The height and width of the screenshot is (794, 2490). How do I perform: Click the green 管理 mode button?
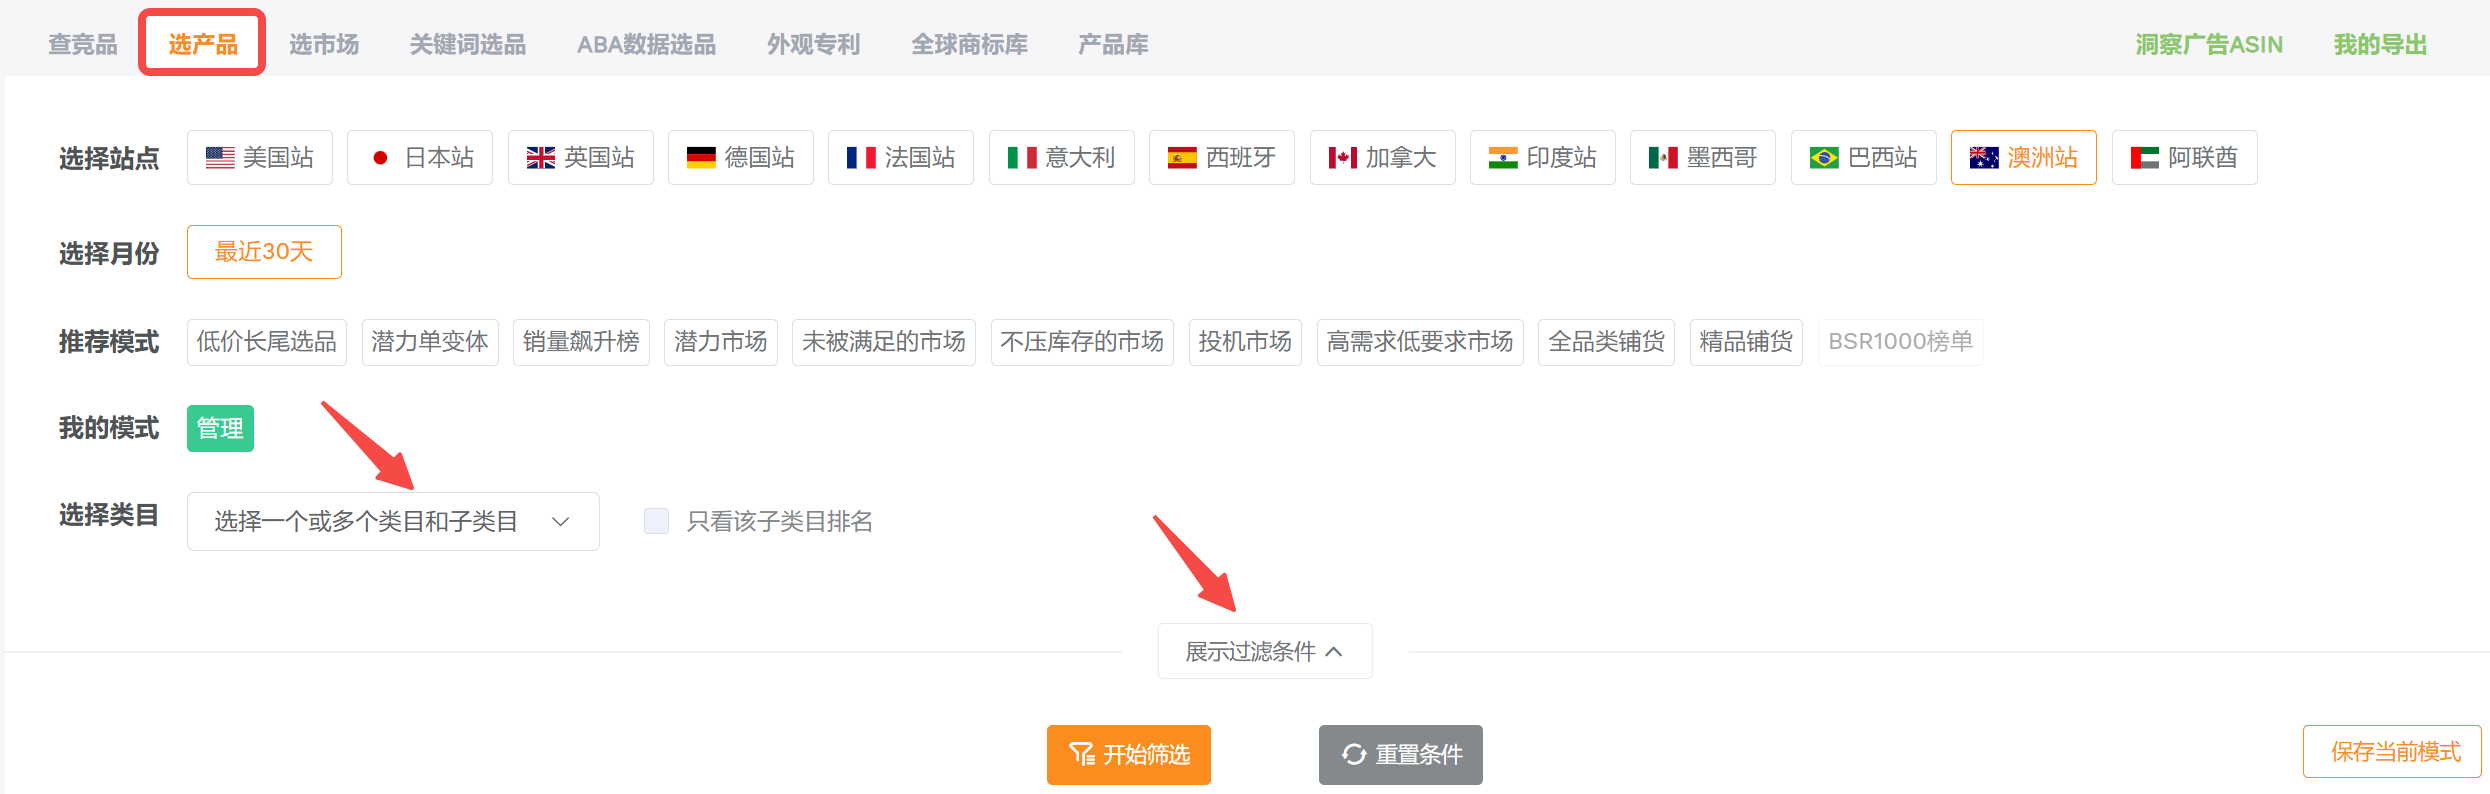coord(220,428)
